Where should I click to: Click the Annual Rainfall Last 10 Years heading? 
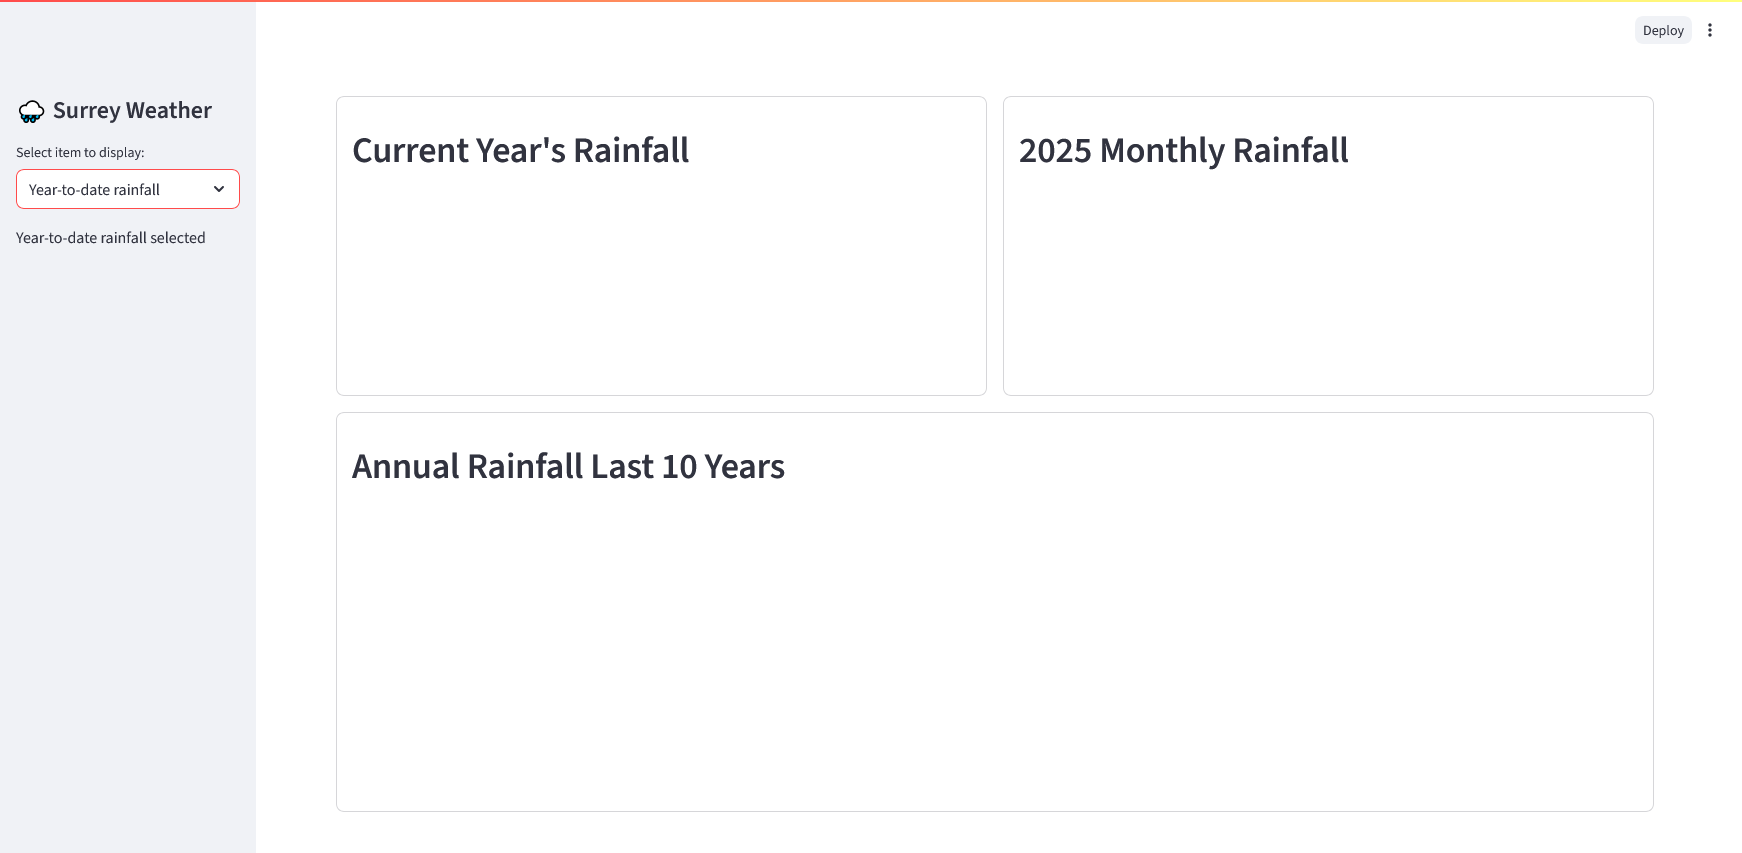point(568,466)
